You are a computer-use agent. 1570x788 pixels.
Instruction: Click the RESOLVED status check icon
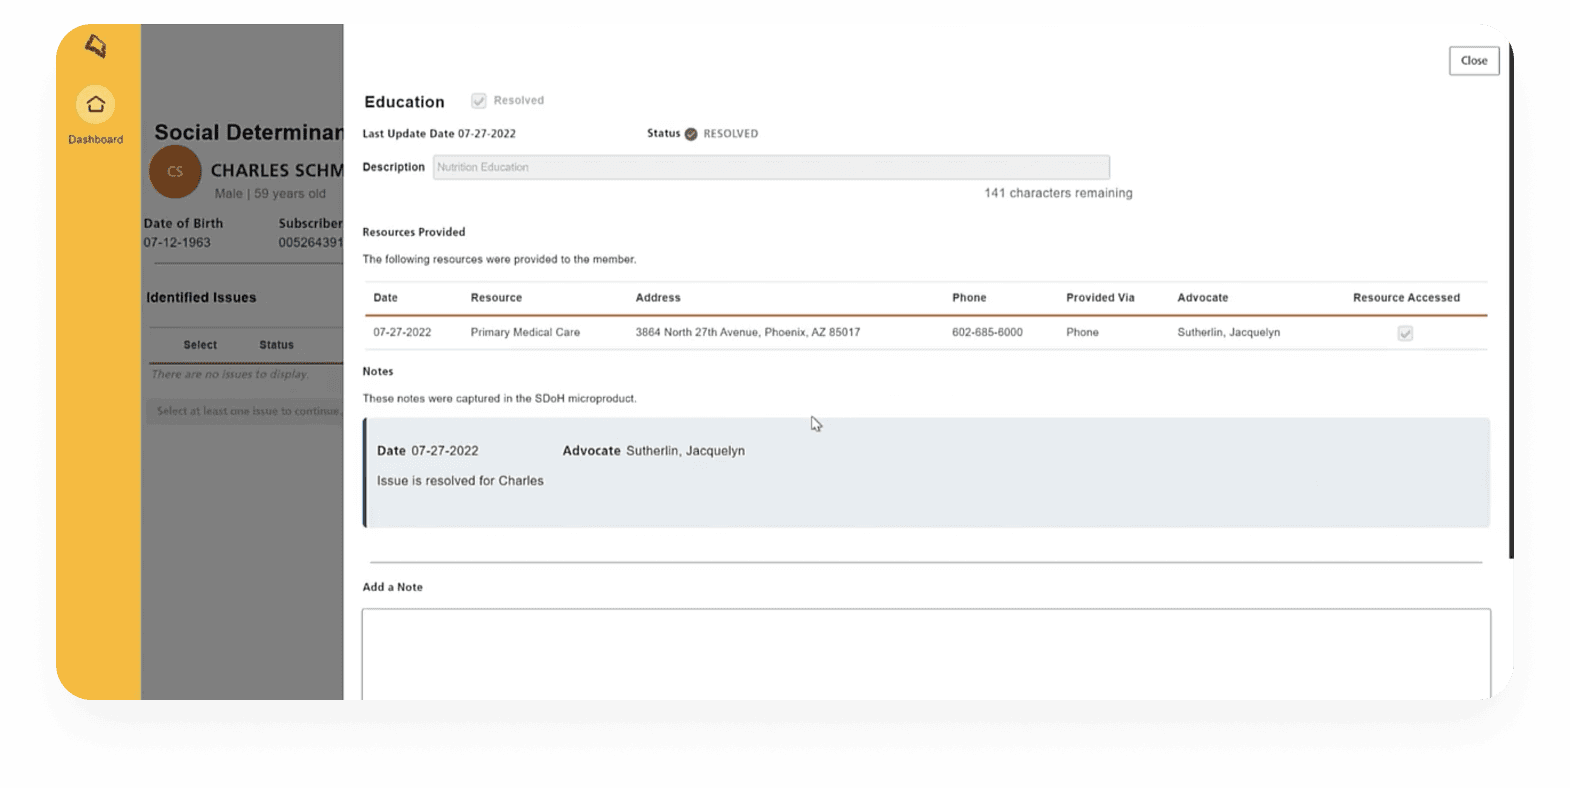pos(691,134)
